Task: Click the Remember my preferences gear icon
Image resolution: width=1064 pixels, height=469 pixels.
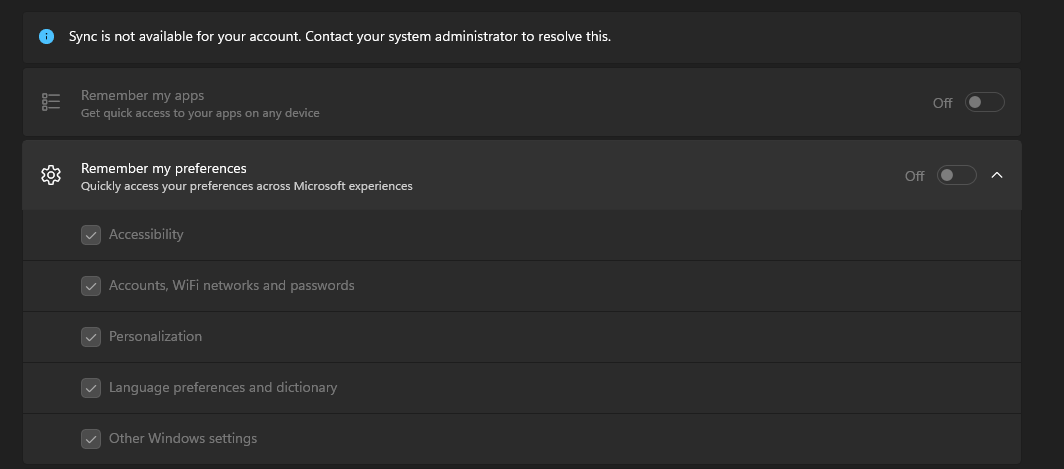Action: pyautogui.click(x=51, y=175)
